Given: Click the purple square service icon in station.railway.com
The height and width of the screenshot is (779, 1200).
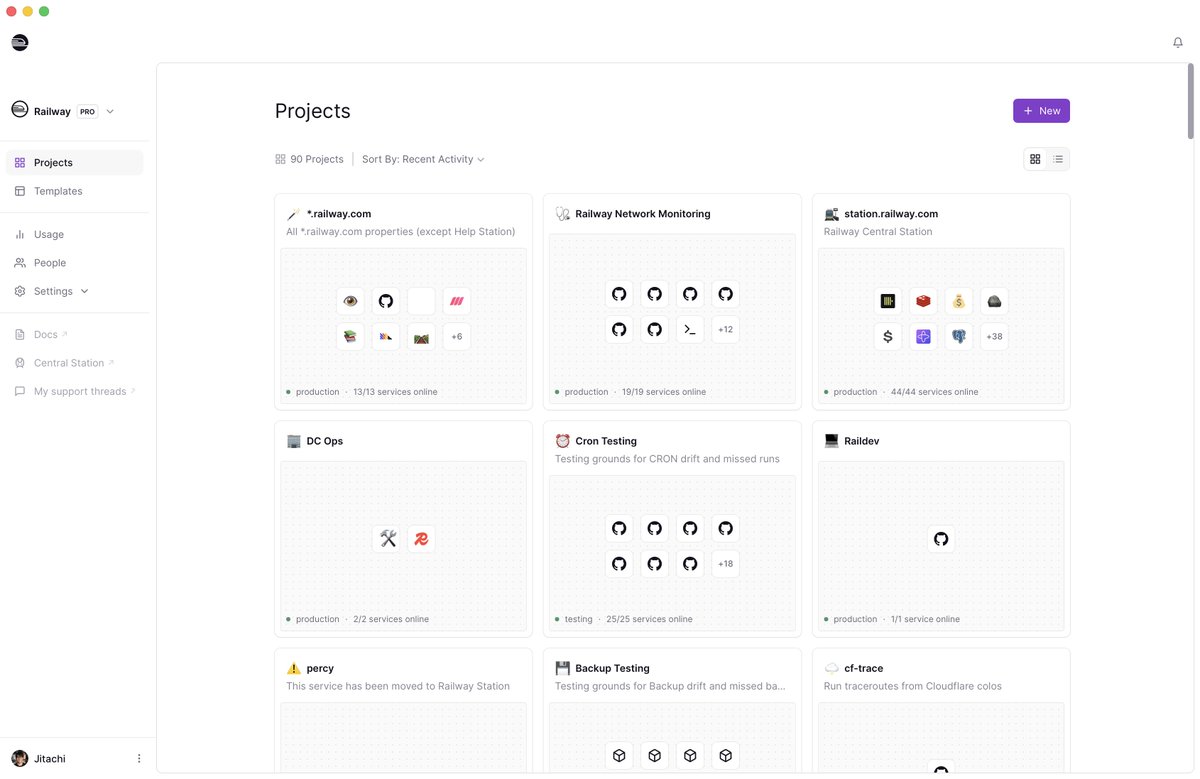Looking at the screenshot, I should pos(923,337).
